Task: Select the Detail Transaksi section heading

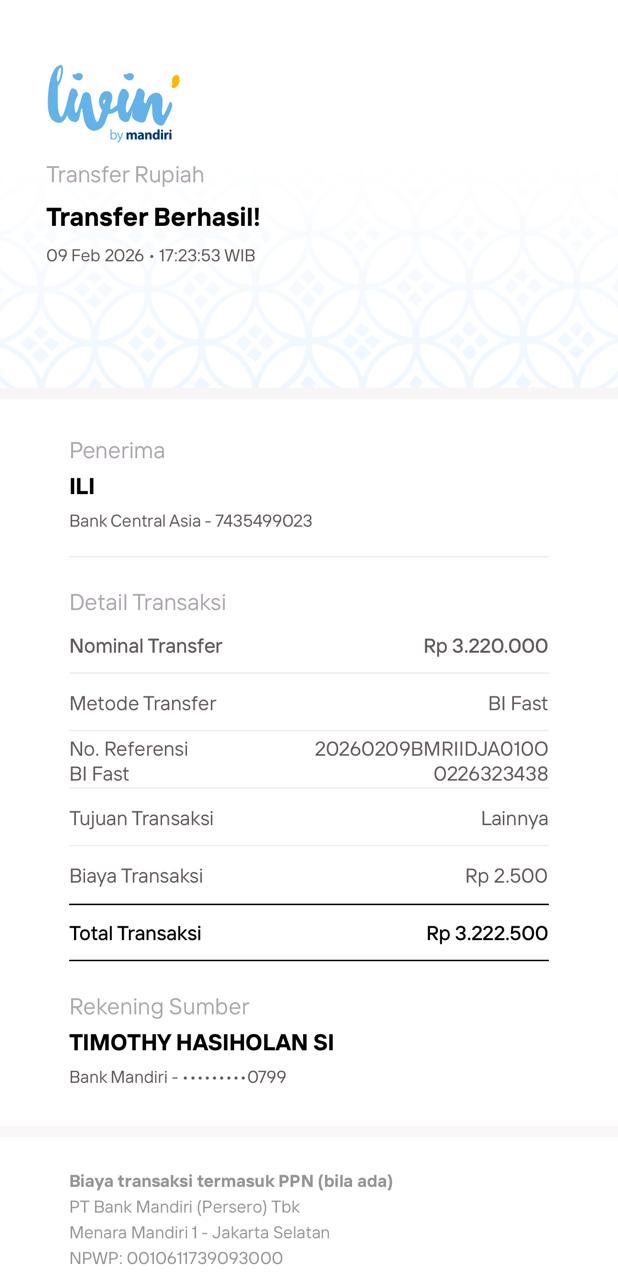Action: click(148, 603)
